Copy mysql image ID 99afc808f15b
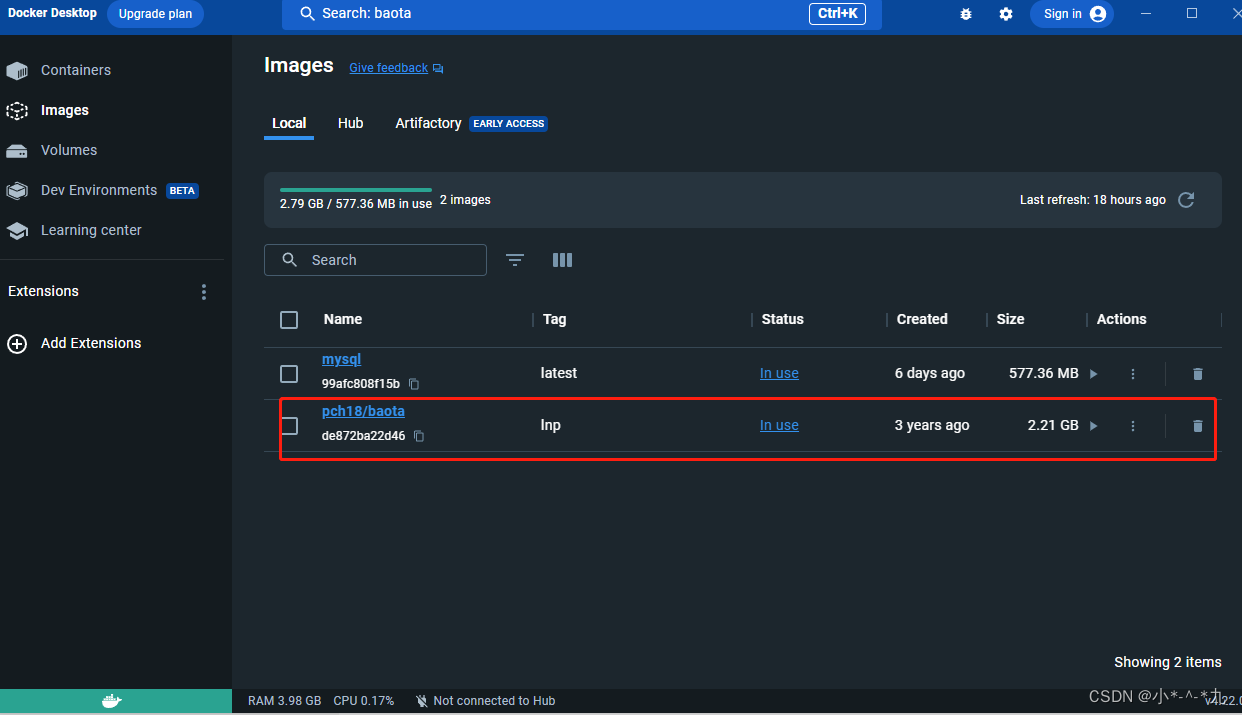1242x715 pixels. pos(414,384)
